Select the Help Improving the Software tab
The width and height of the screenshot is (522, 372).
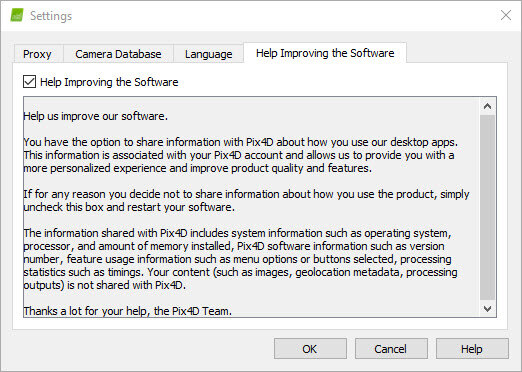325,53
